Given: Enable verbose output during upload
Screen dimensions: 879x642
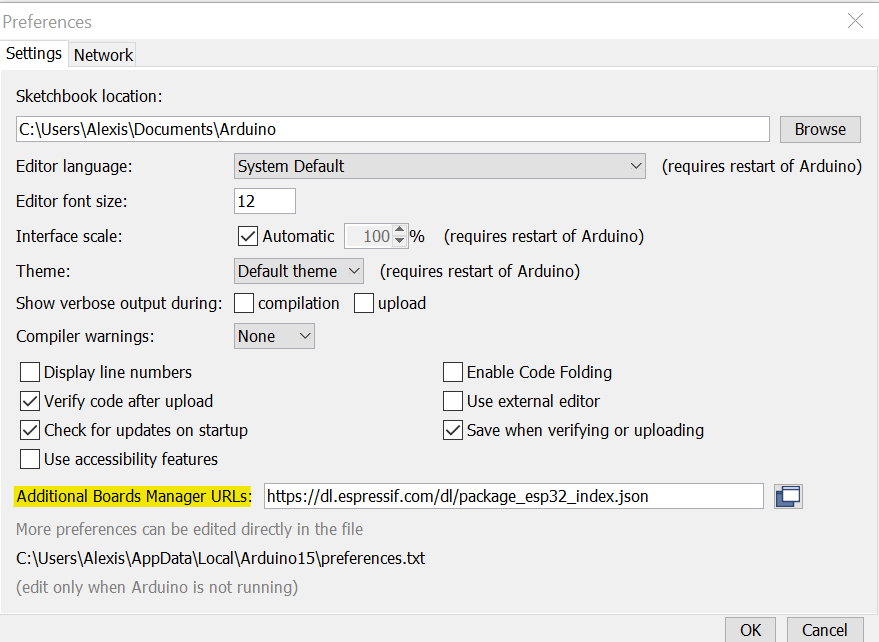Looking at the screenshot, I should click(364, 303).
